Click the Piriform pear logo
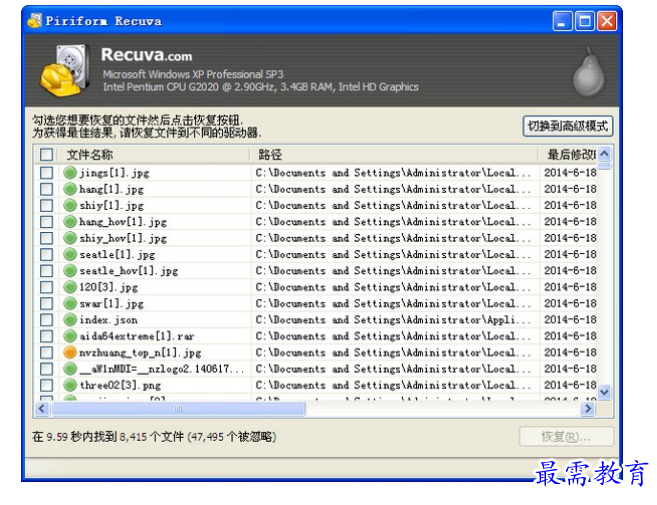Viewport: 657px width, 505px height. tap(589, 72)
